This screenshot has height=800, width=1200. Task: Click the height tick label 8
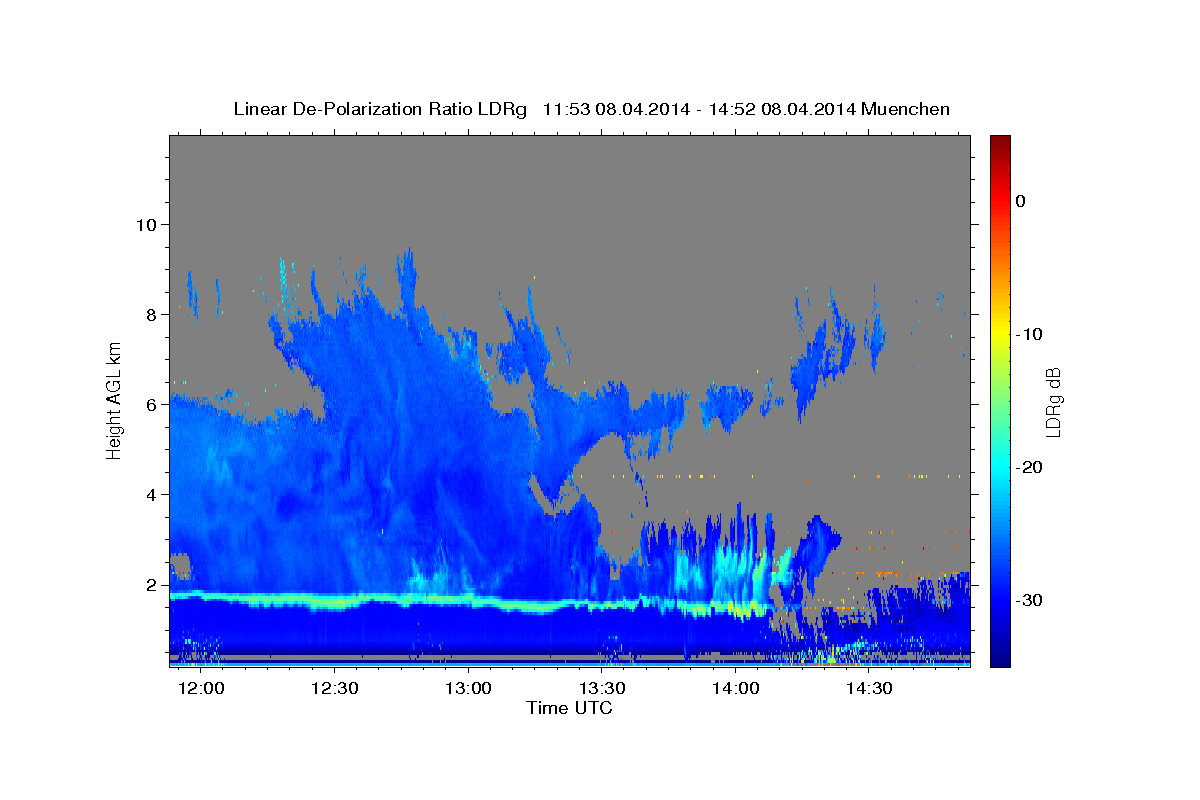(x=151, y=314)
